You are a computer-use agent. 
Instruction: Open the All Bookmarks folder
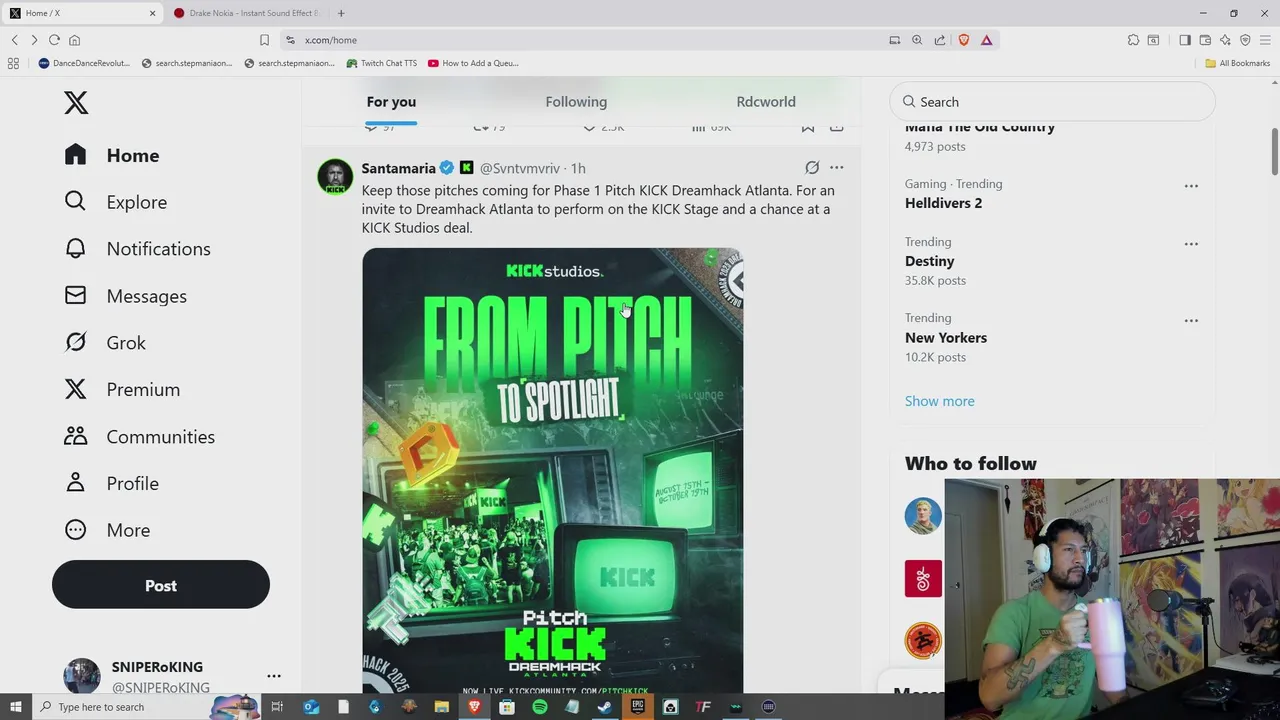1237,63
